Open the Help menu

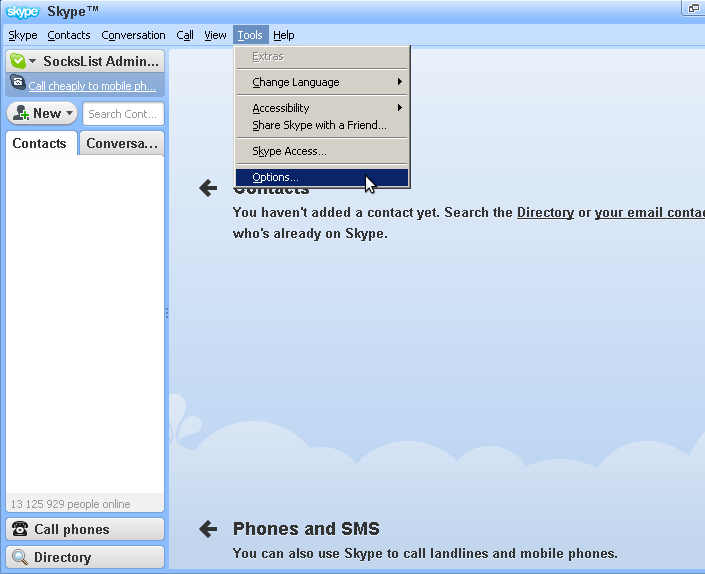[284, 35]
